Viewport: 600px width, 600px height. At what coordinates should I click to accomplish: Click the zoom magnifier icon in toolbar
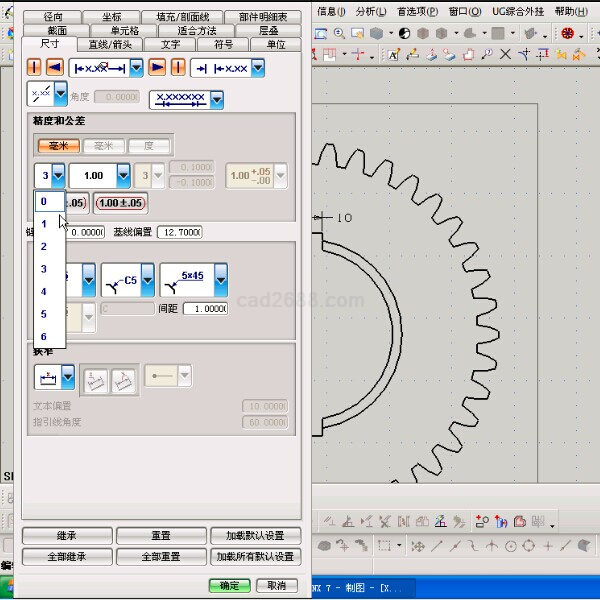tap(340, 33)
